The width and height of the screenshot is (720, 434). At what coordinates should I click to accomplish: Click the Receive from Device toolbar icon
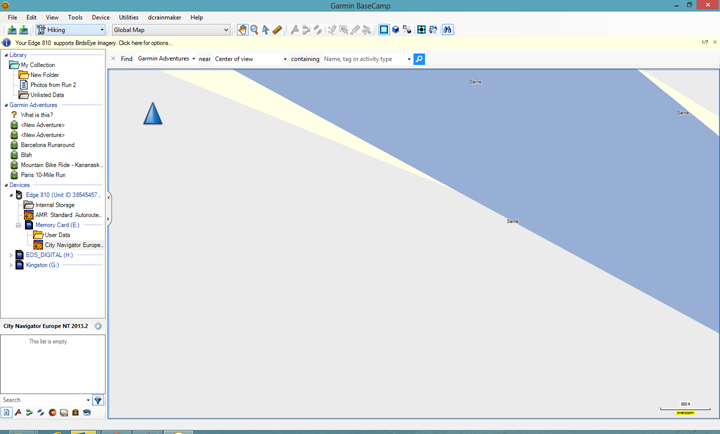point(23,30)
